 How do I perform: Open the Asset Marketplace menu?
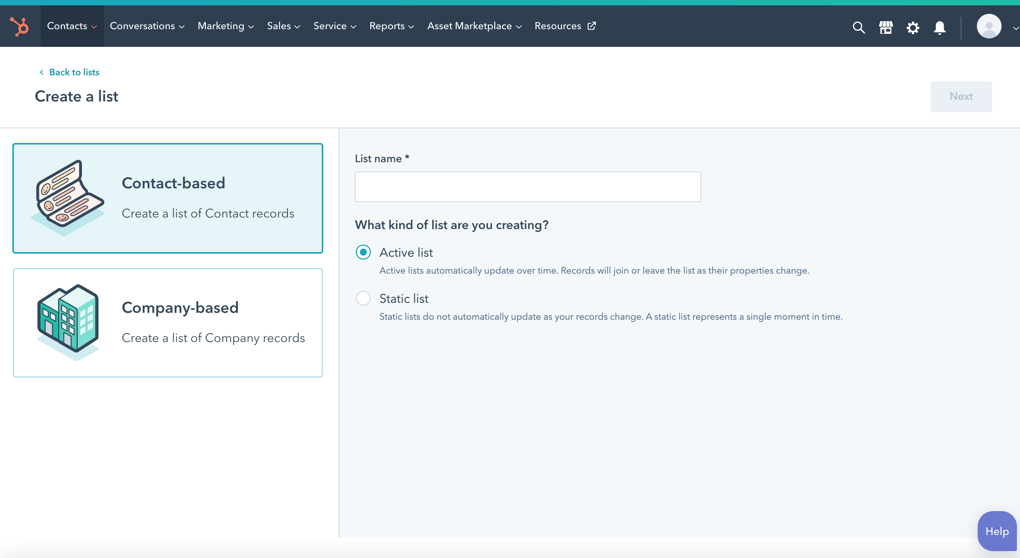tap(474, 27)
